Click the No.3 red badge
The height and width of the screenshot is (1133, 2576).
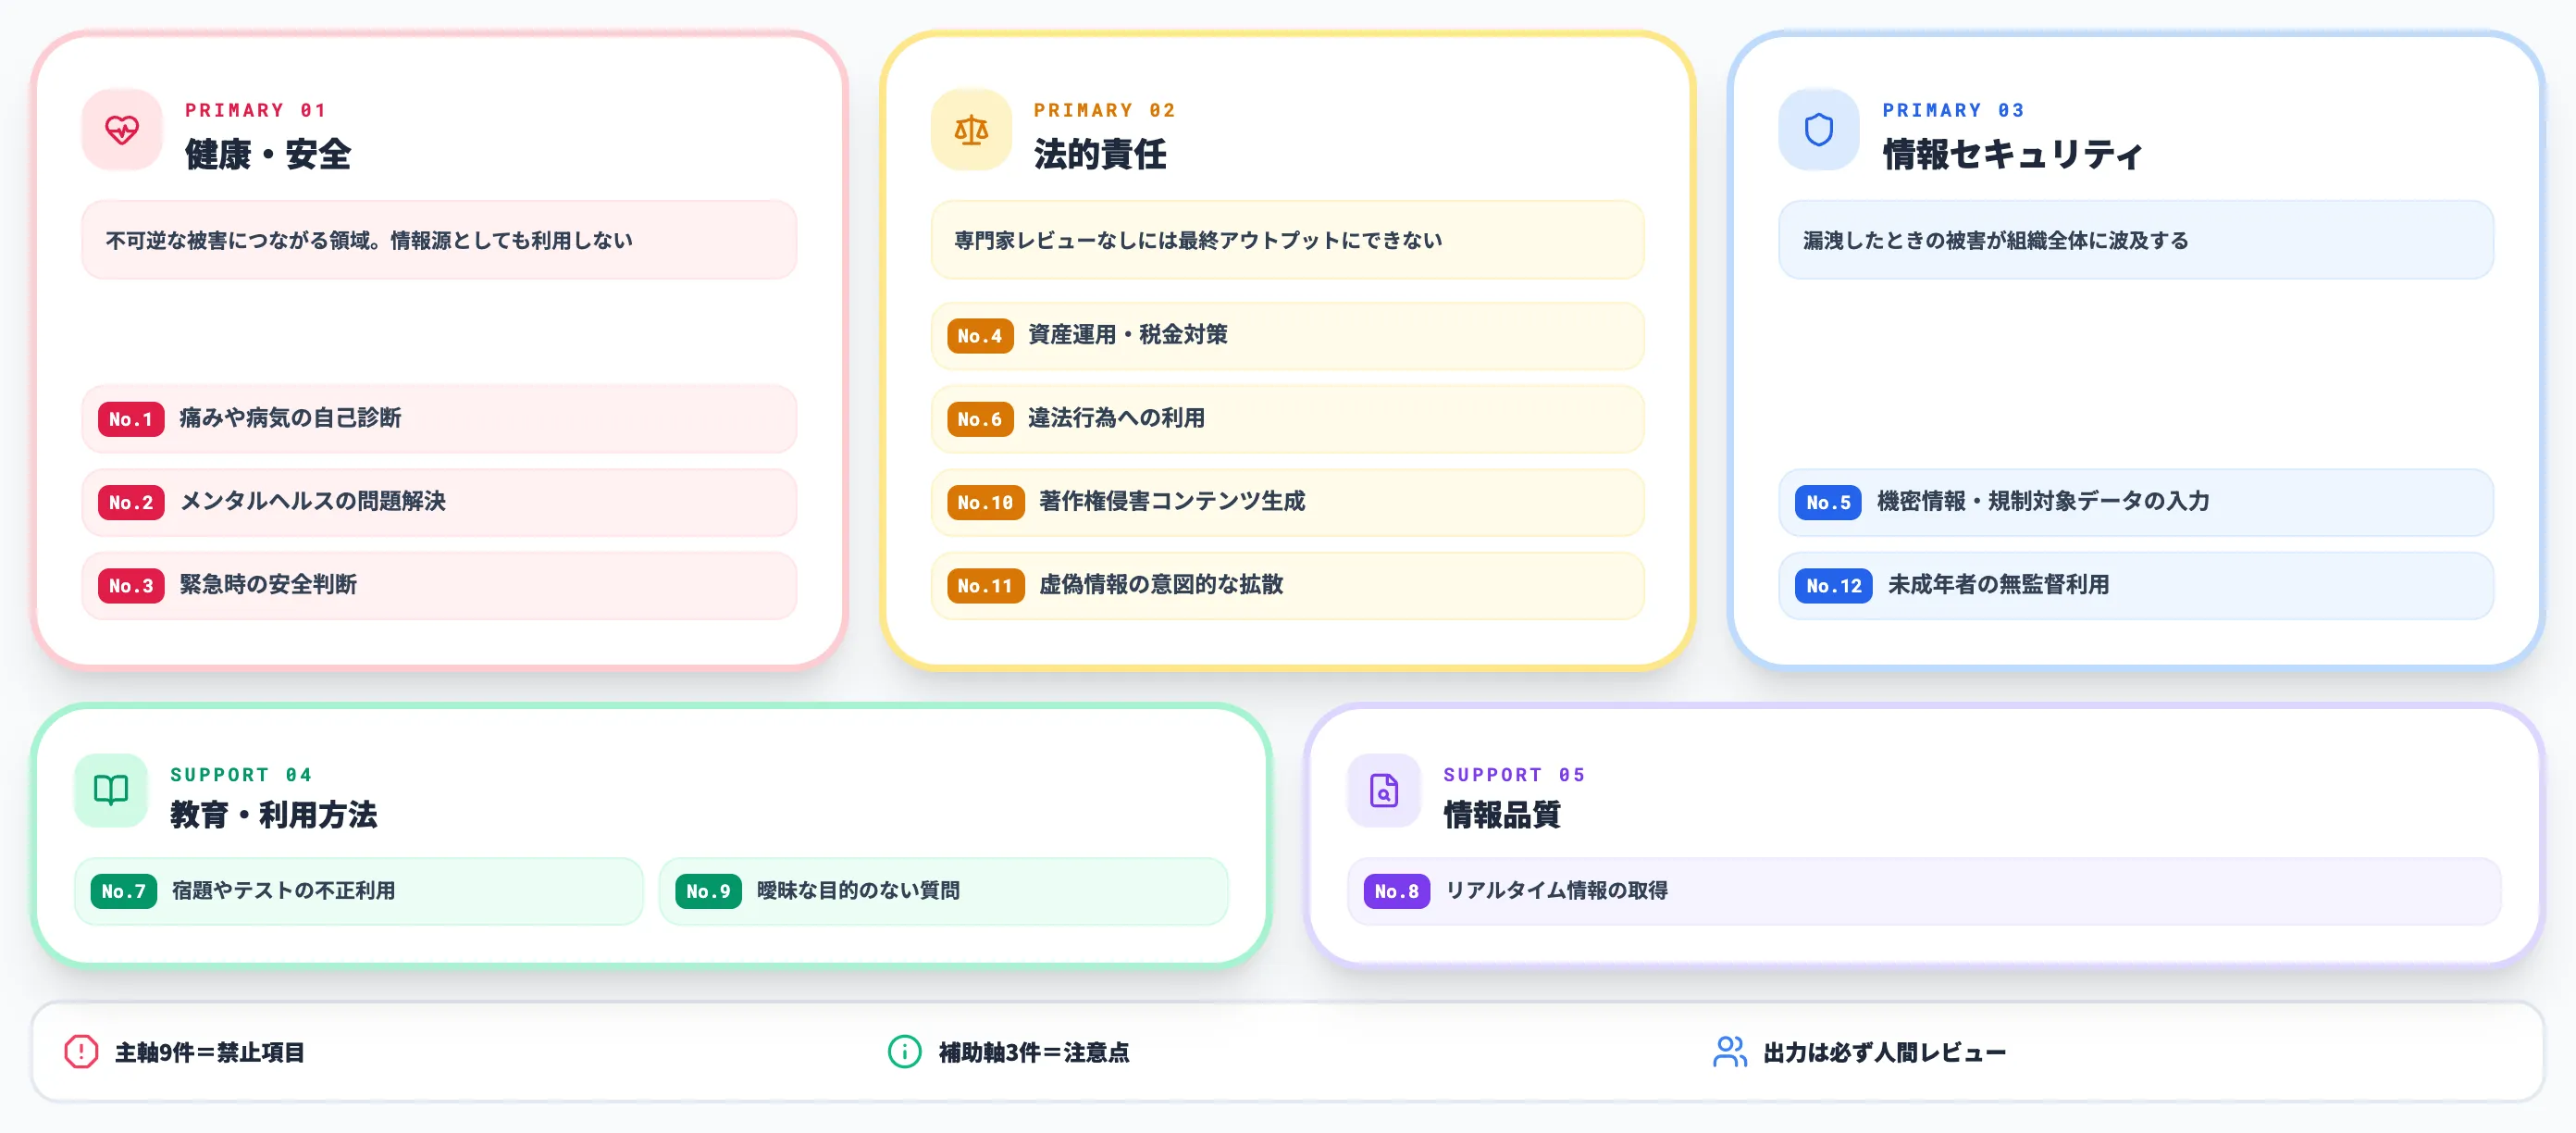point(131,586)
